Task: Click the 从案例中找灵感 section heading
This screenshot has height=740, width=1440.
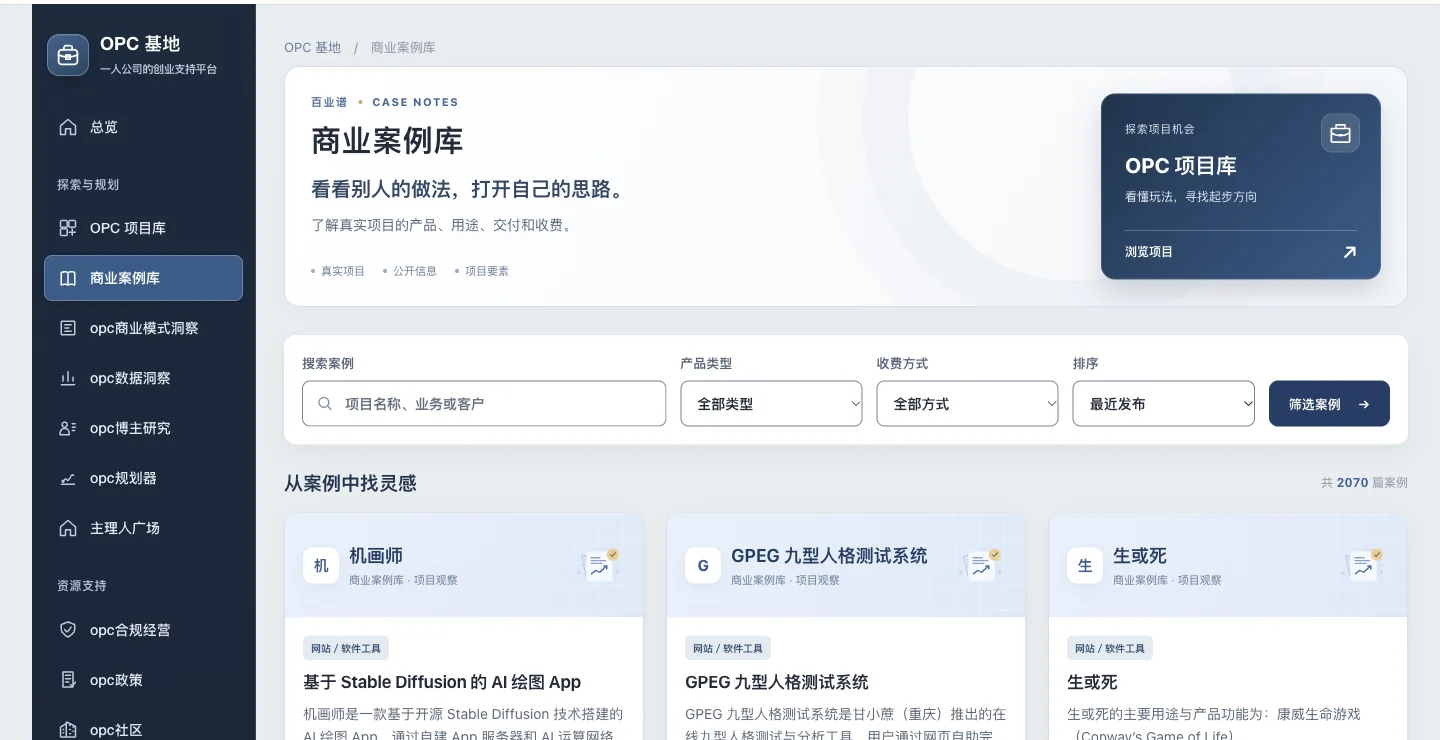Action: [350, 484]
